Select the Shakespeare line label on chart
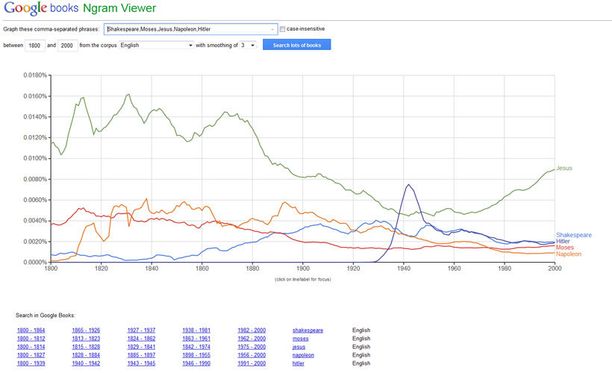Screen dimensions: 612x373 tap(573, 235)
